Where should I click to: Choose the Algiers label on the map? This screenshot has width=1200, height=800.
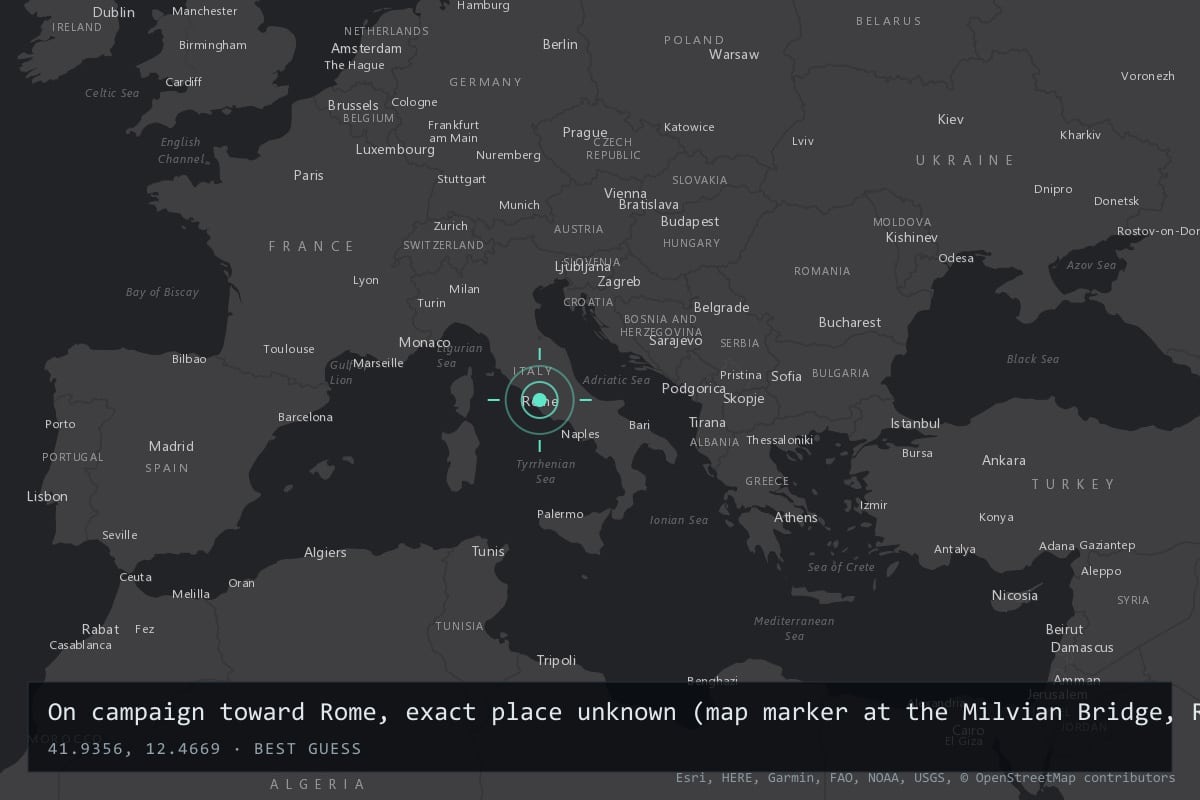325,552
